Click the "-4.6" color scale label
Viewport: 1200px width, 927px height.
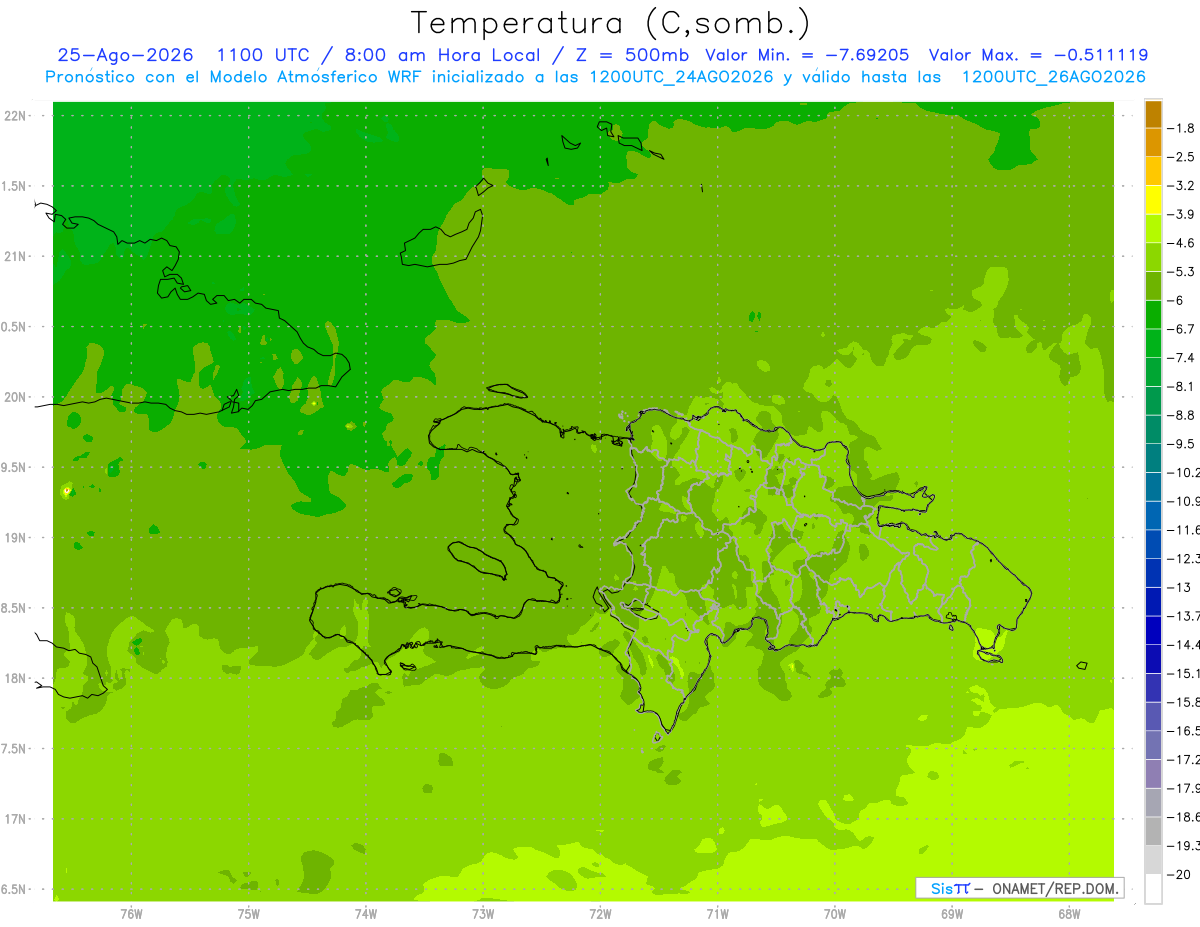tap(1183, 243)
